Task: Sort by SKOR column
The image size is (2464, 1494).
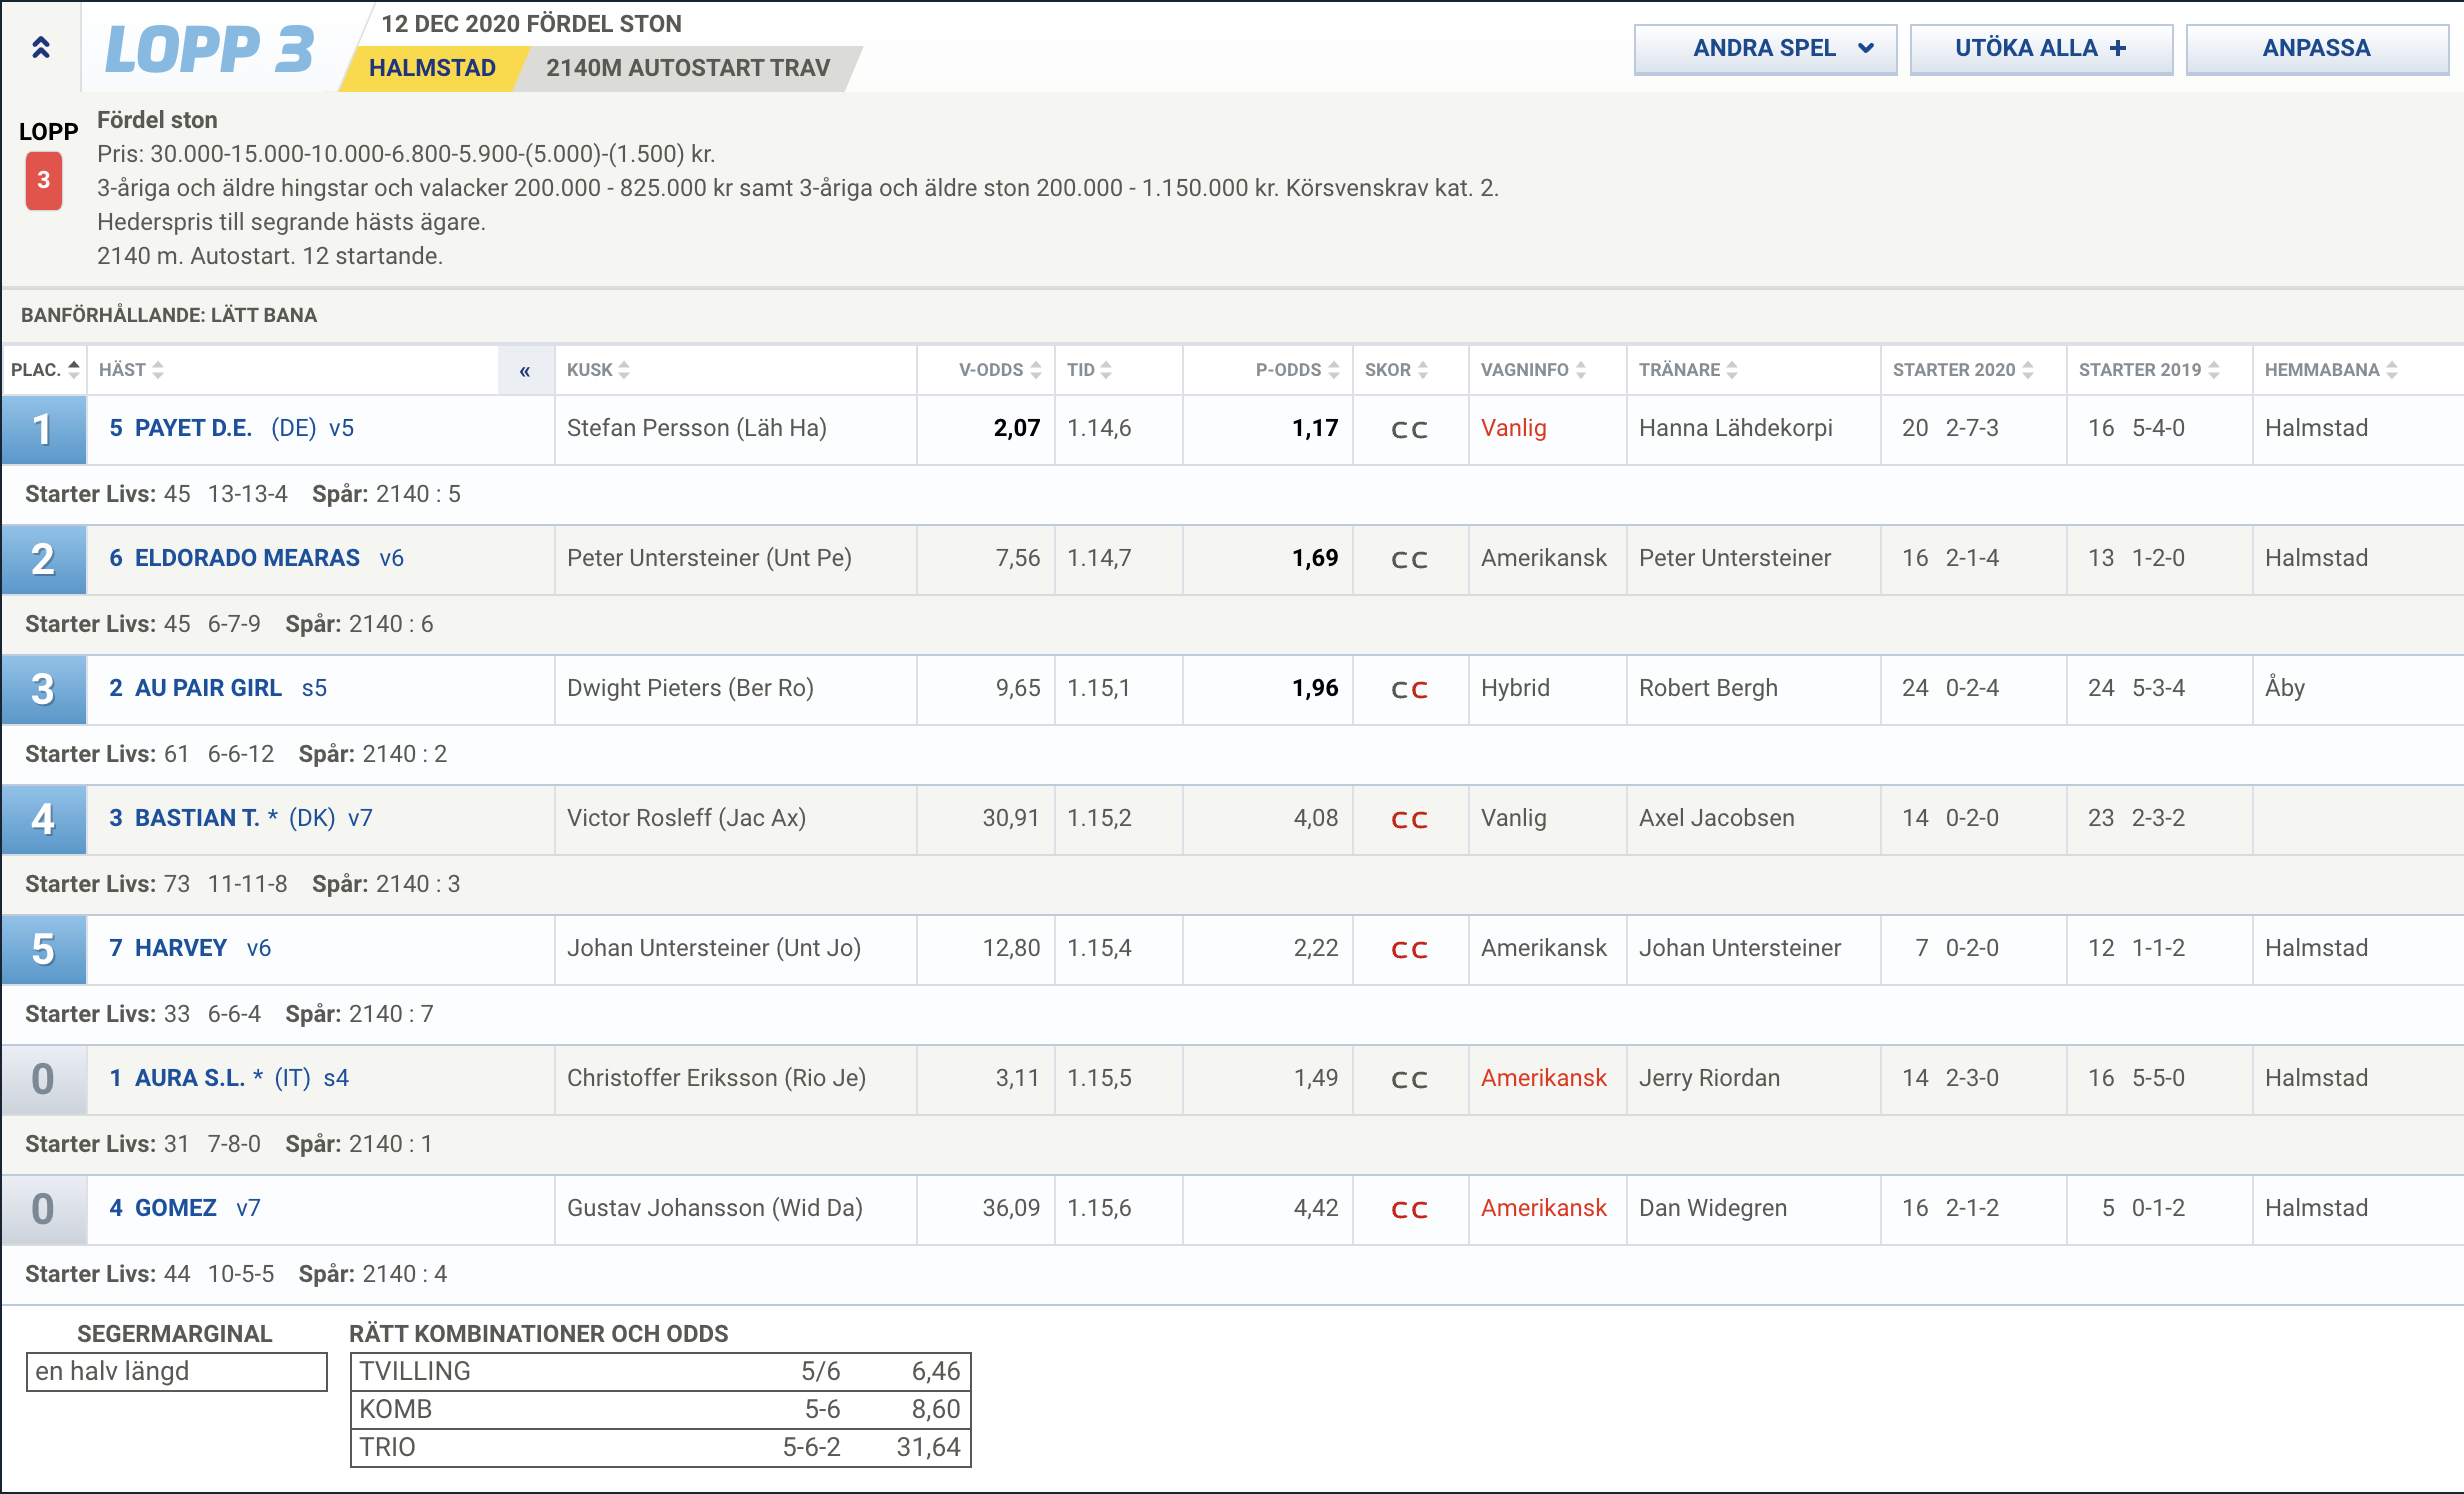Action: (1397, 370)
